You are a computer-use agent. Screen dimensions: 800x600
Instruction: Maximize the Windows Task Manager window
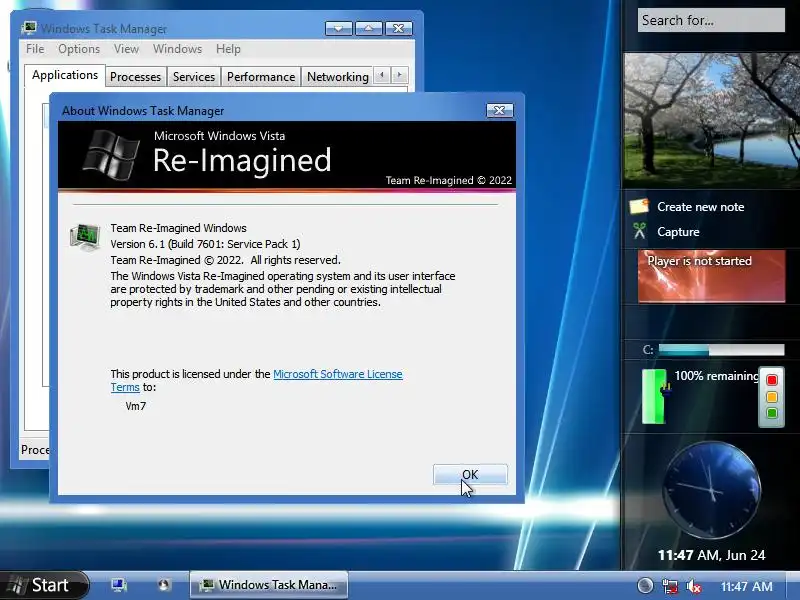[368, 28]
